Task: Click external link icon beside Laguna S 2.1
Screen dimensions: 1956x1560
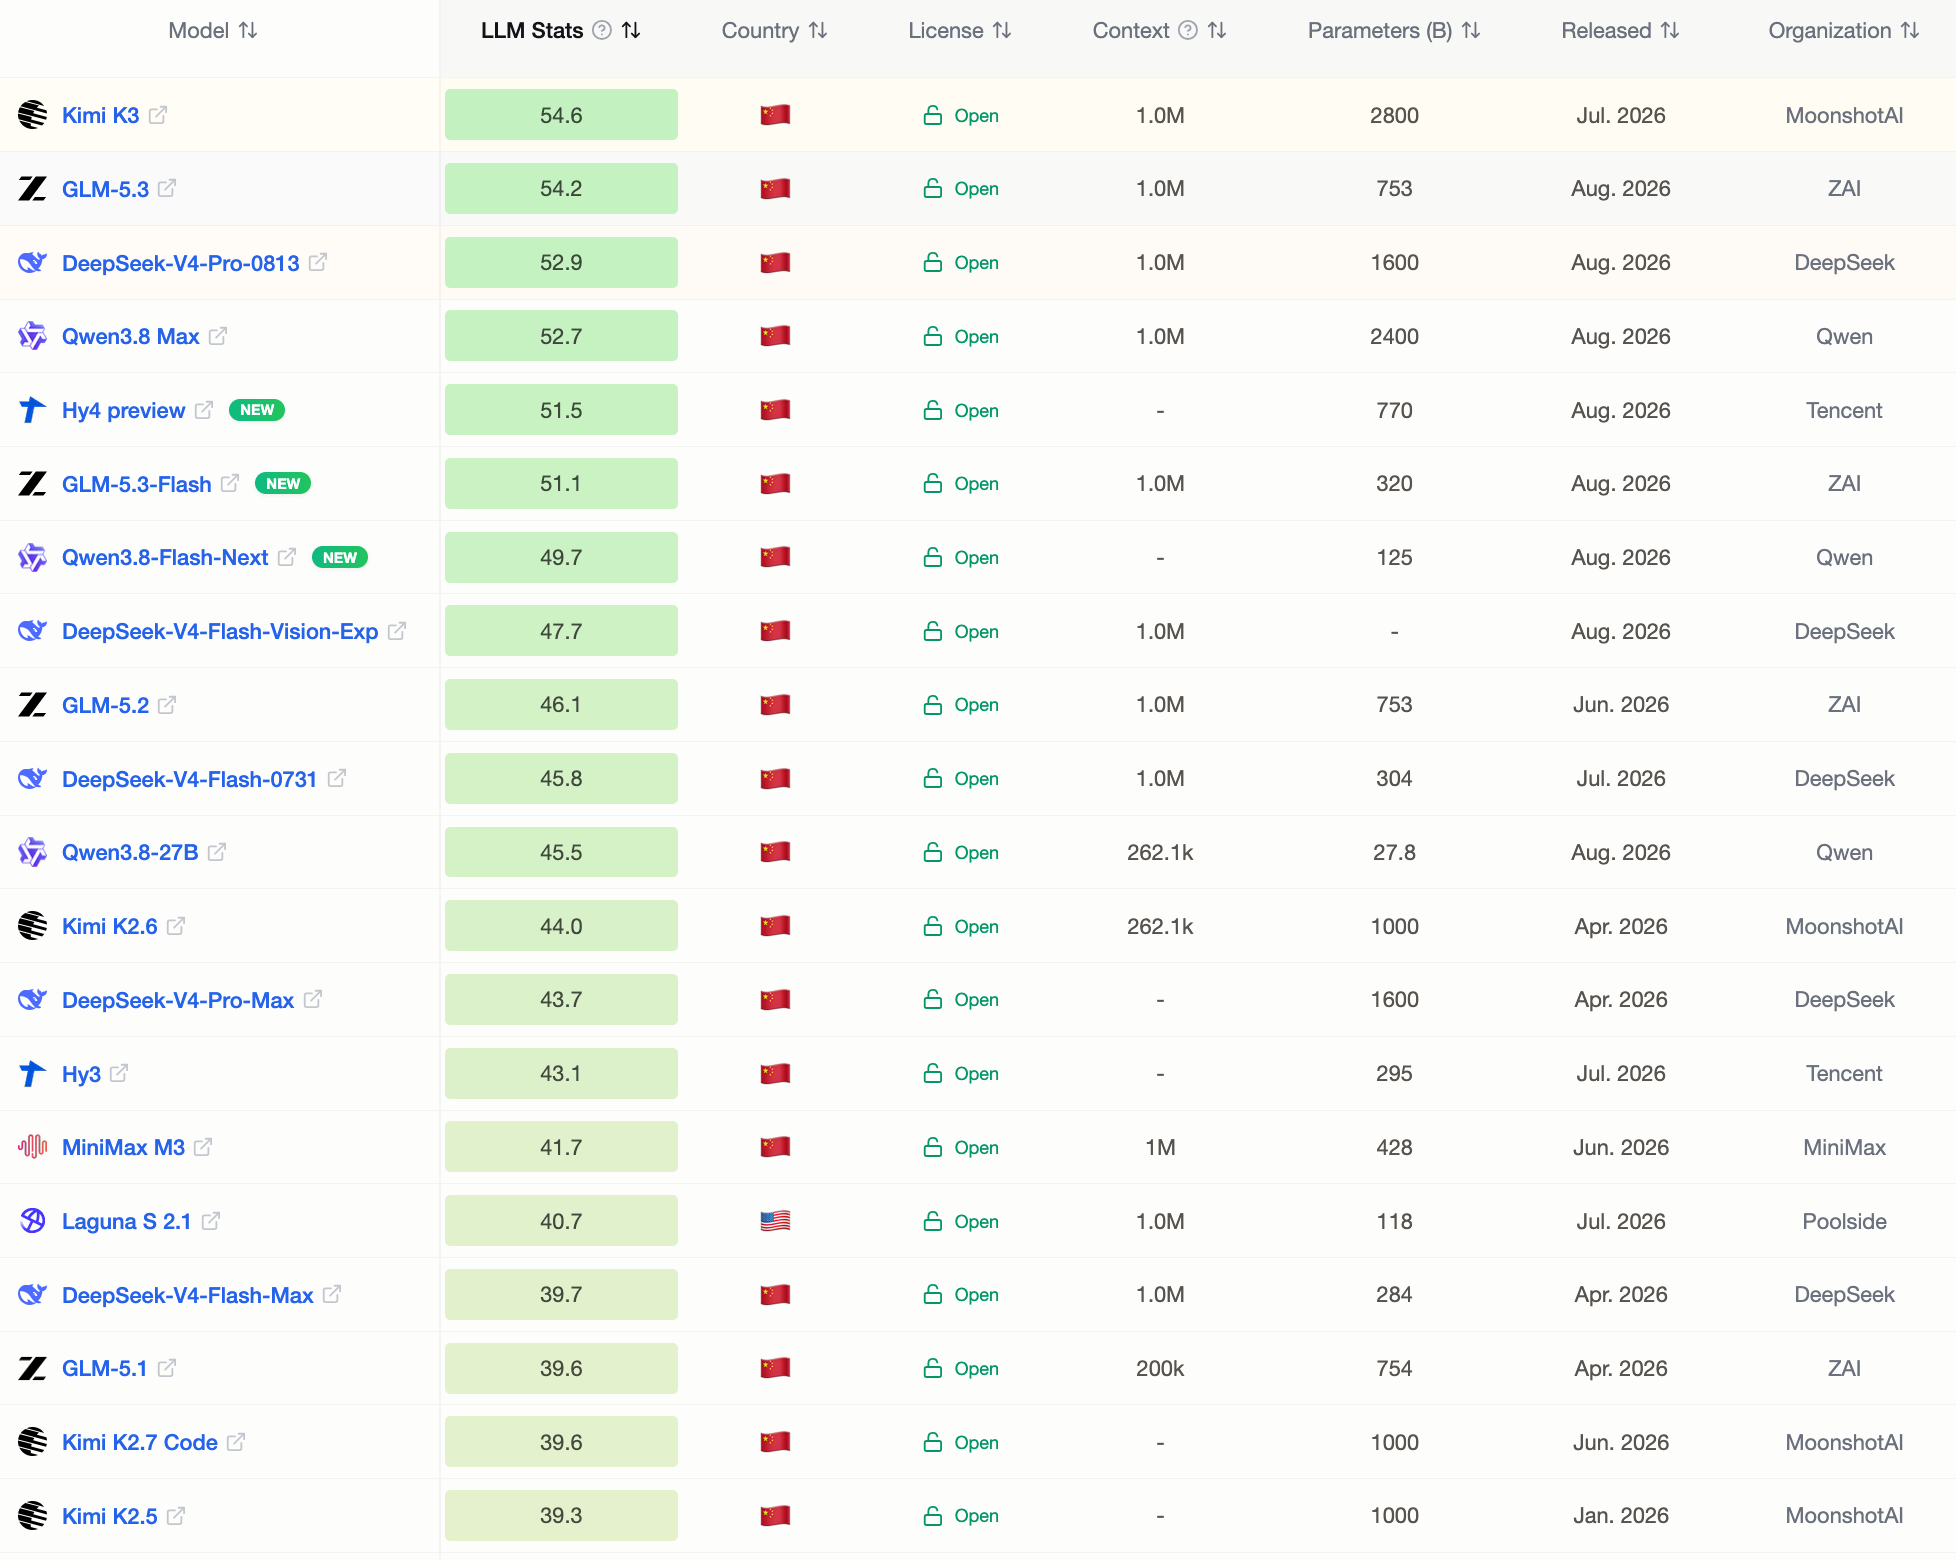Action: [x=211, y=1221]
